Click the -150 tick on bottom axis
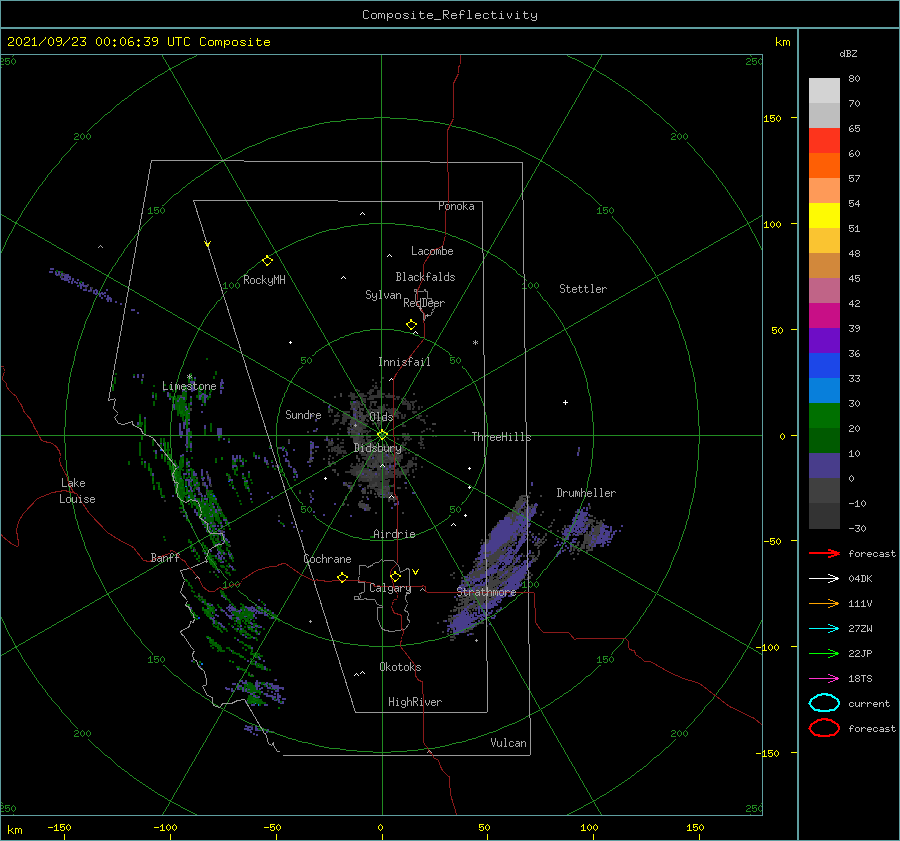900x841 pixels. pos(59,828)
